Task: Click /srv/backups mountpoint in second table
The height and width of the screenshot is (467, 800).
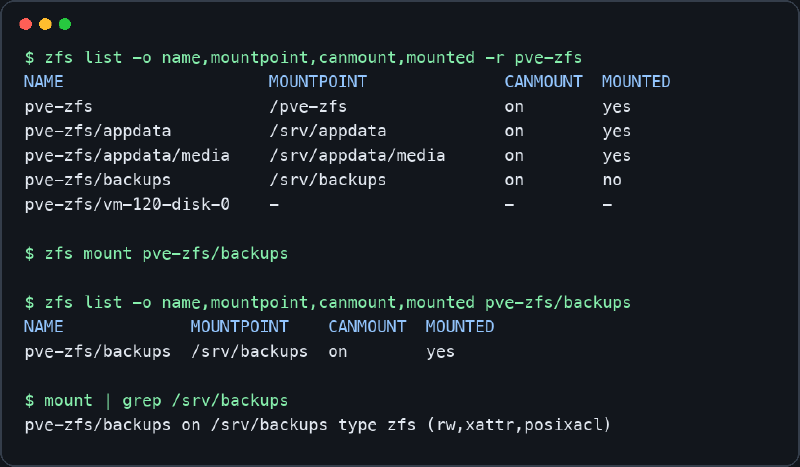Action: tap(249, 352)
